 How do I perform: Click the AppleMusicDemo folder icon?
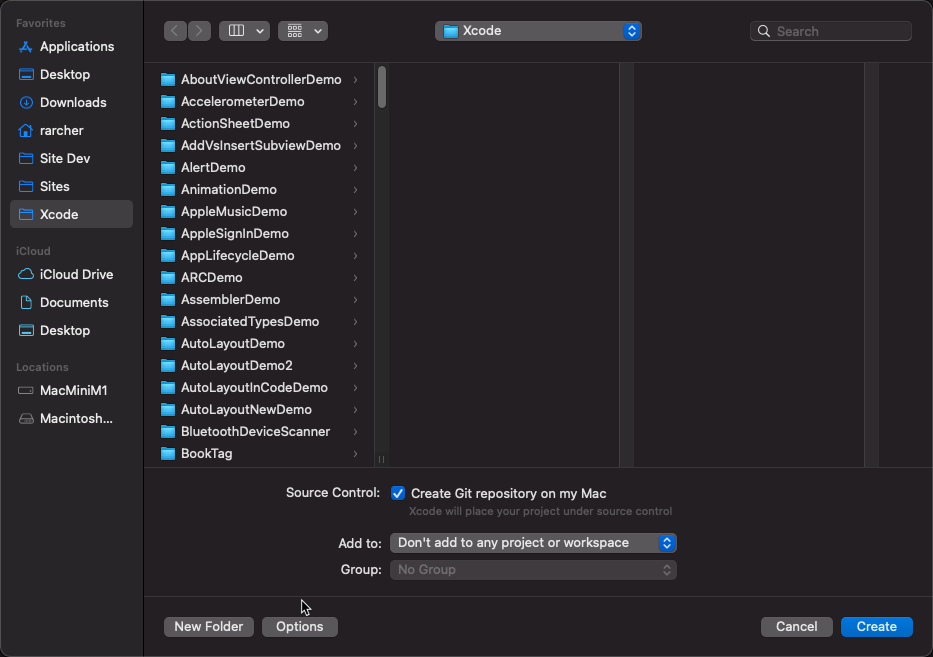168,212
